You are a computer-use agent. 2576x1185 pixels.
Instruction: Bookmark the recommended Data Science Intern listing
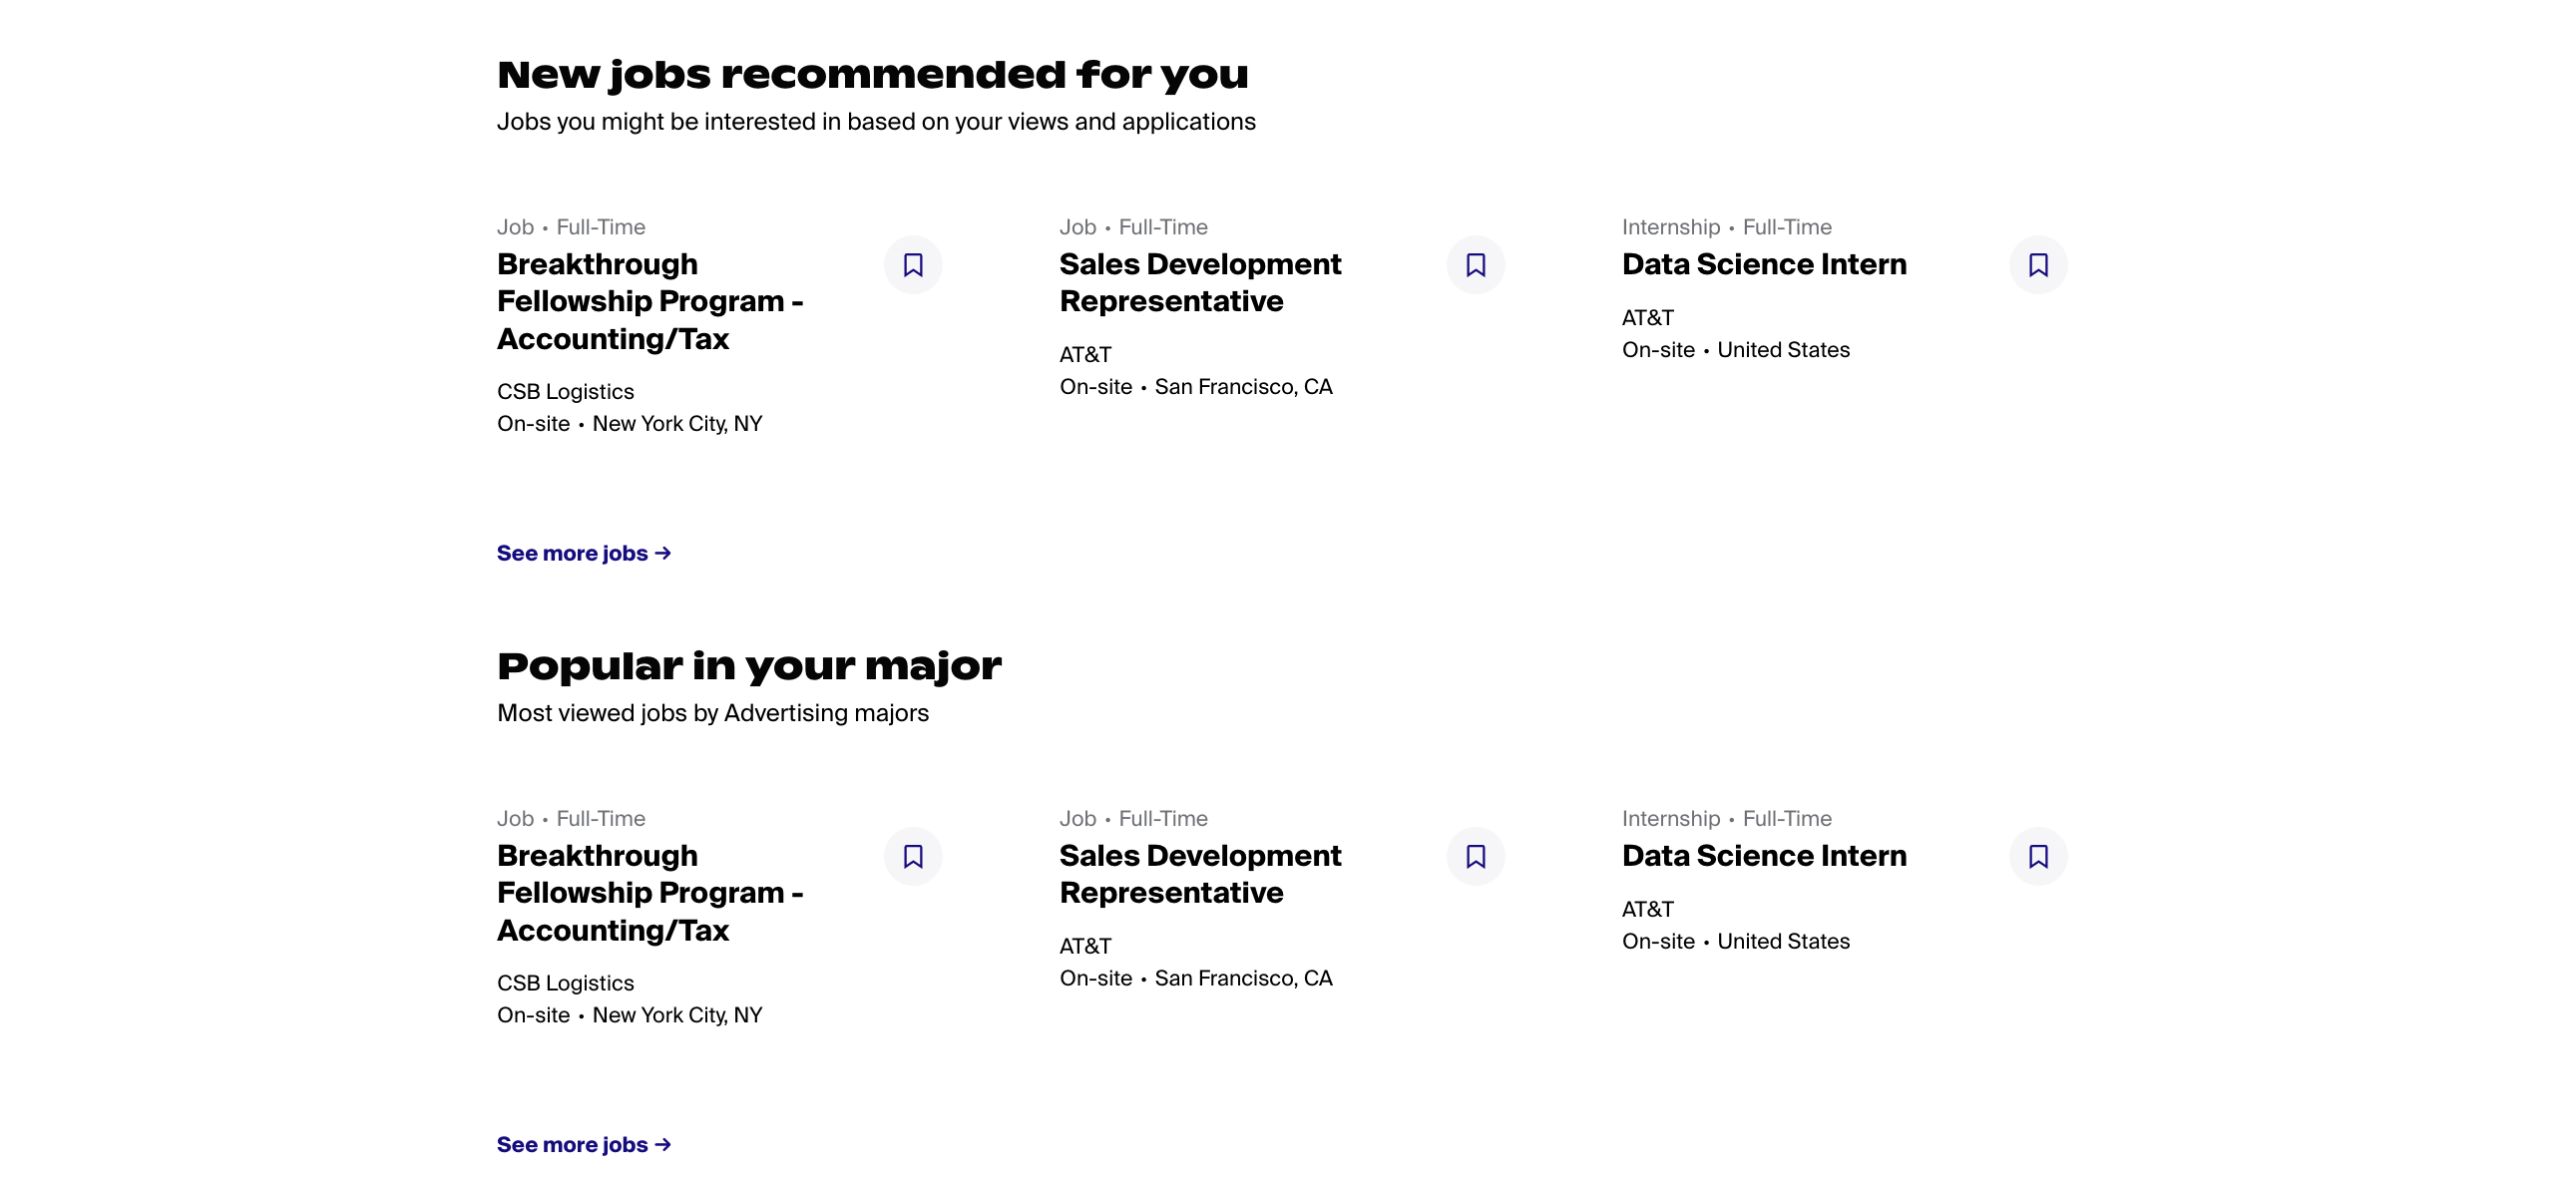pyautogui.click(x=2038, y=265)
